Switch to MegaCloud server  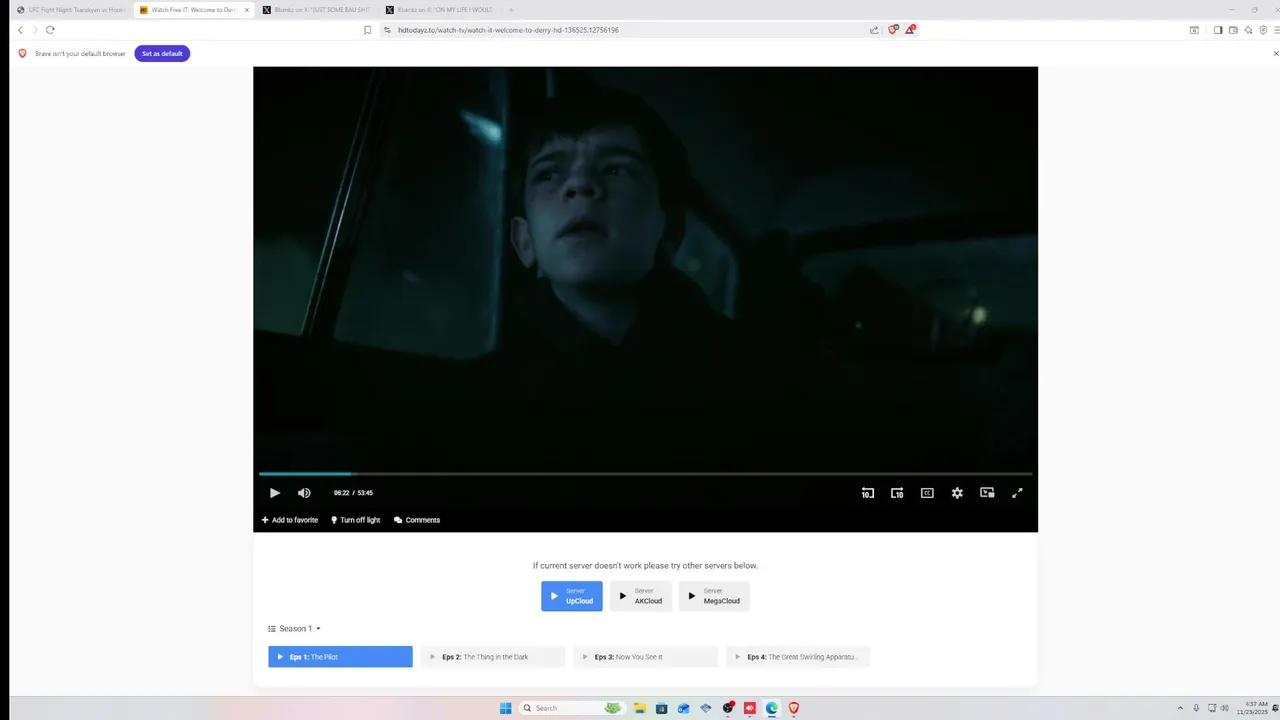[x=714, y=596]
